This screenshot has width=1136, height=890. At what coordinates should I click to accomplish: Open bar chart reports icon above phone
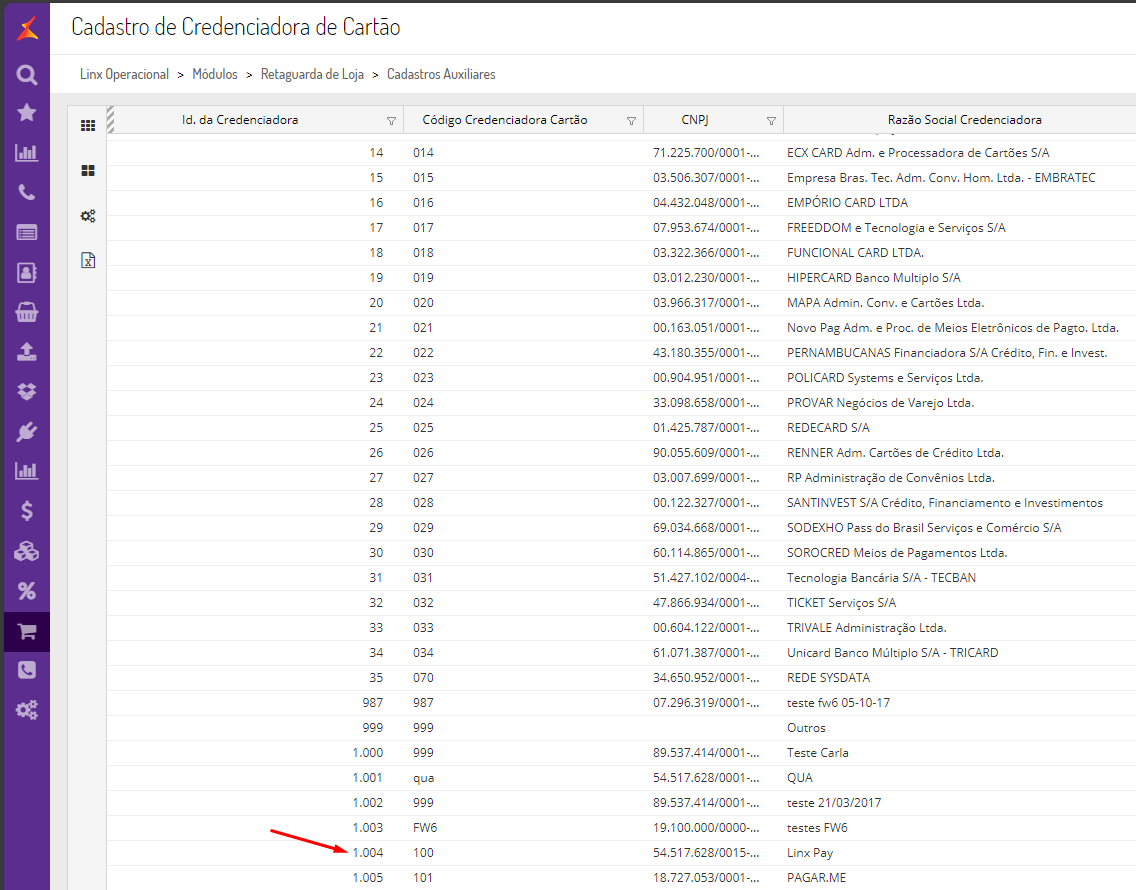click(x=27, y=153)
